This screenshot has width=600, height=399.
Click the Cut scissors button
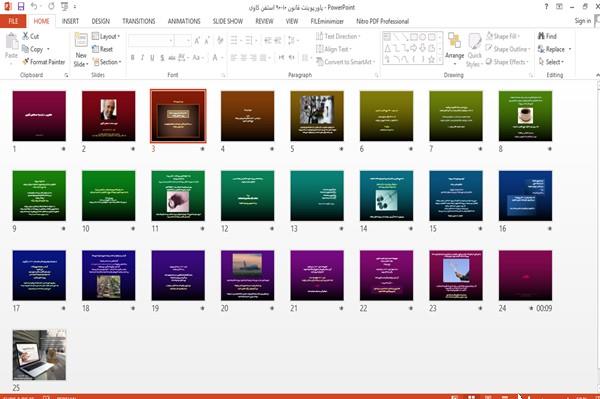click(x=30, y=36)
